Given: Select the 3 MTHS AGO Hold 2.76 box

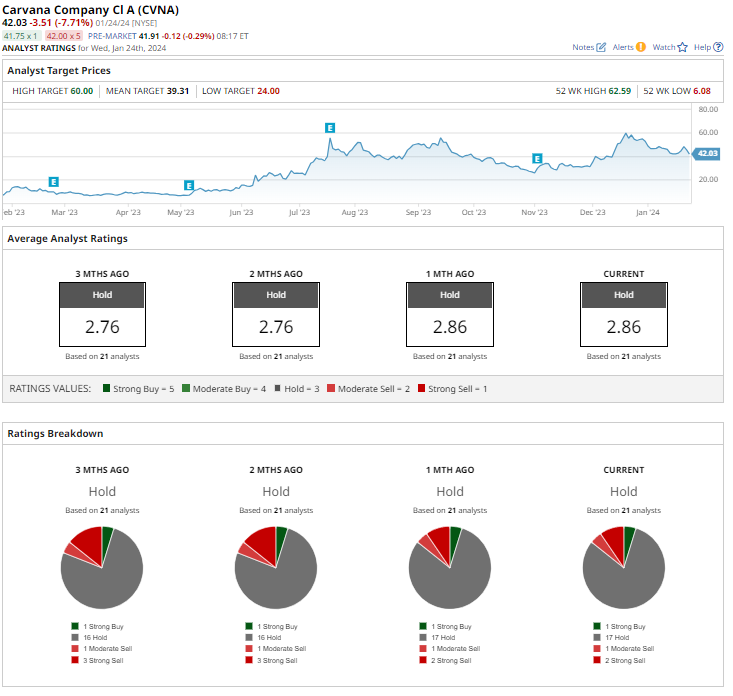Looking at the screenshot, I should pyautogui.click(x=102, y=314).
